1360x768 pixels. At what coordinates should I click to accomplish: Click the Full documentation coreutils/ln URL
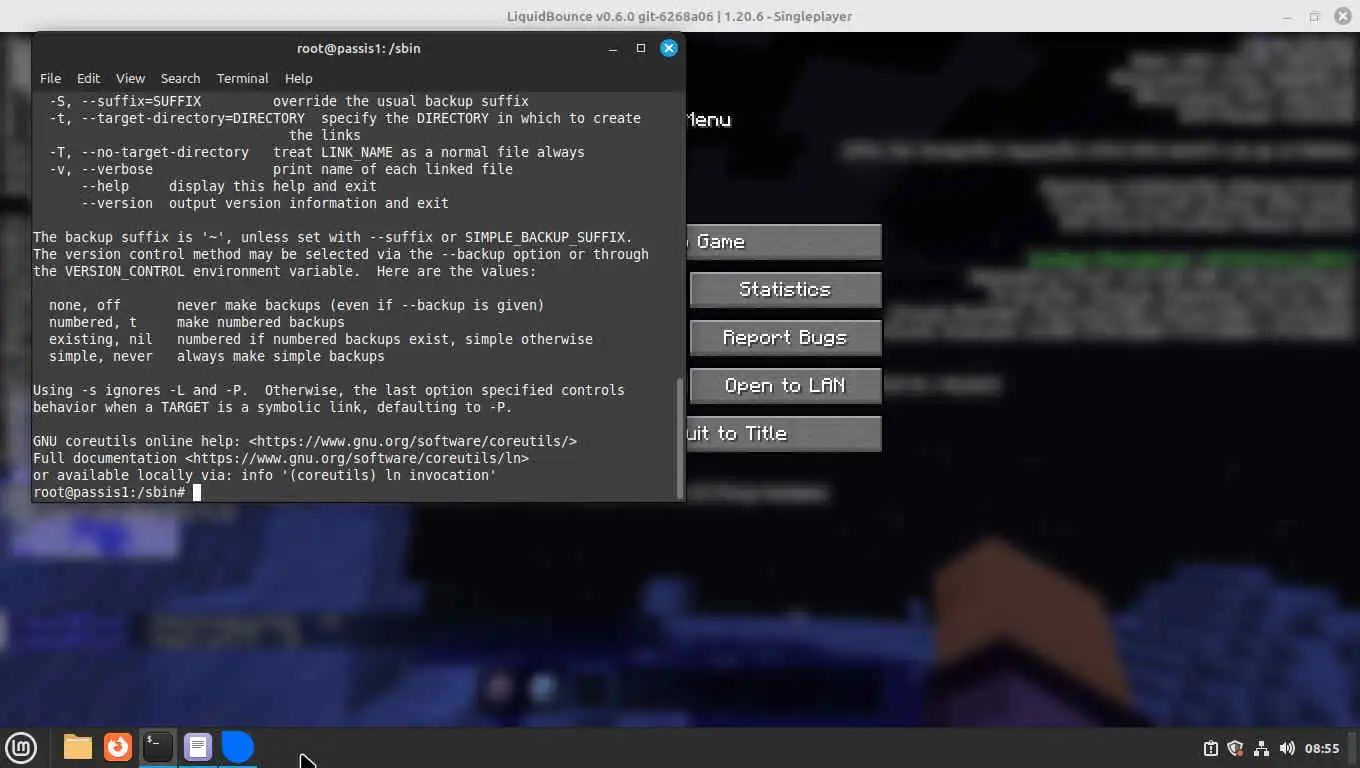click(x=357, y=458)
